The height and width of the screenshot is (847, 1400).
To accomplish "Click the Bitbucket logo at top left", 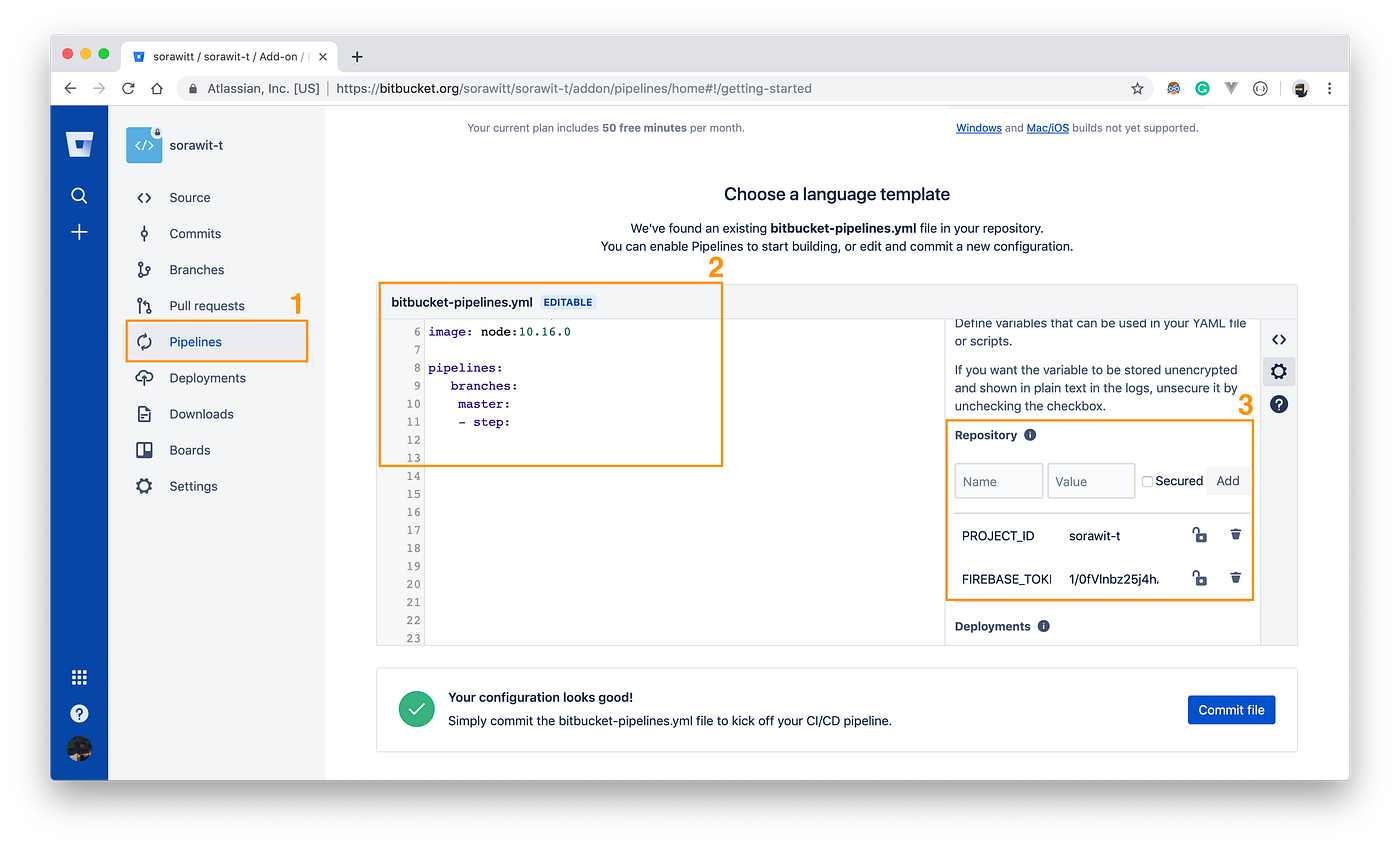I will pos(79,143).
